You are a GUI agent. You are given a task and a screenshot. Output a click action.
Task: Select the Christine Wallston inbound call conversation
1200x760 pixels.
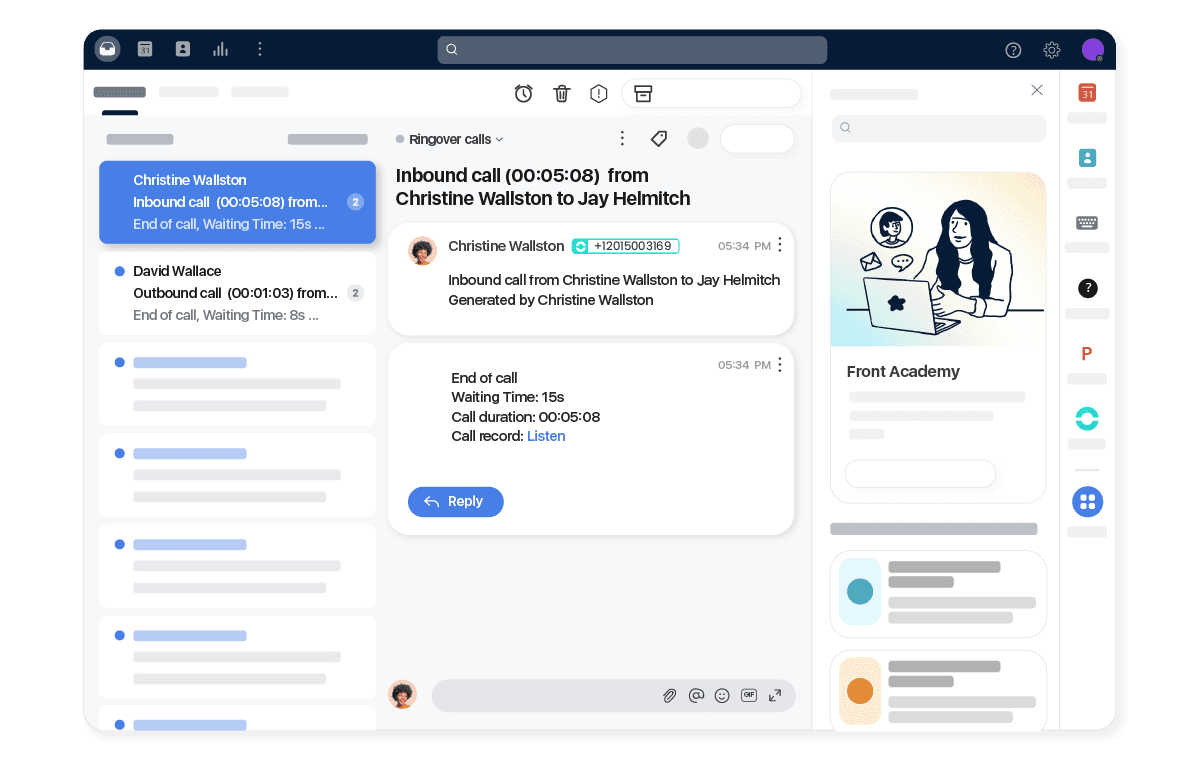(237, 202)
